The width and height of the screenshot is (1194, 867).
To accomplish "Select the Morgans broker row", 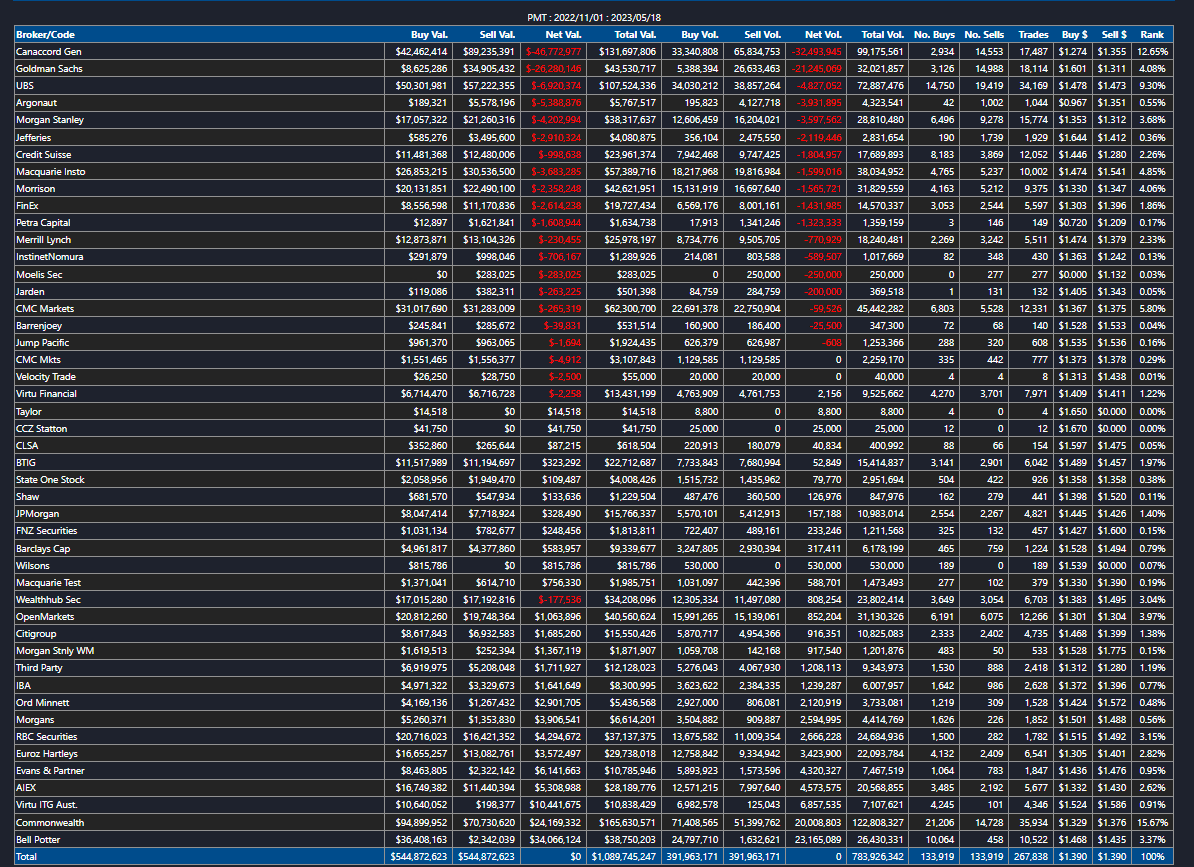I will (594, 720).
